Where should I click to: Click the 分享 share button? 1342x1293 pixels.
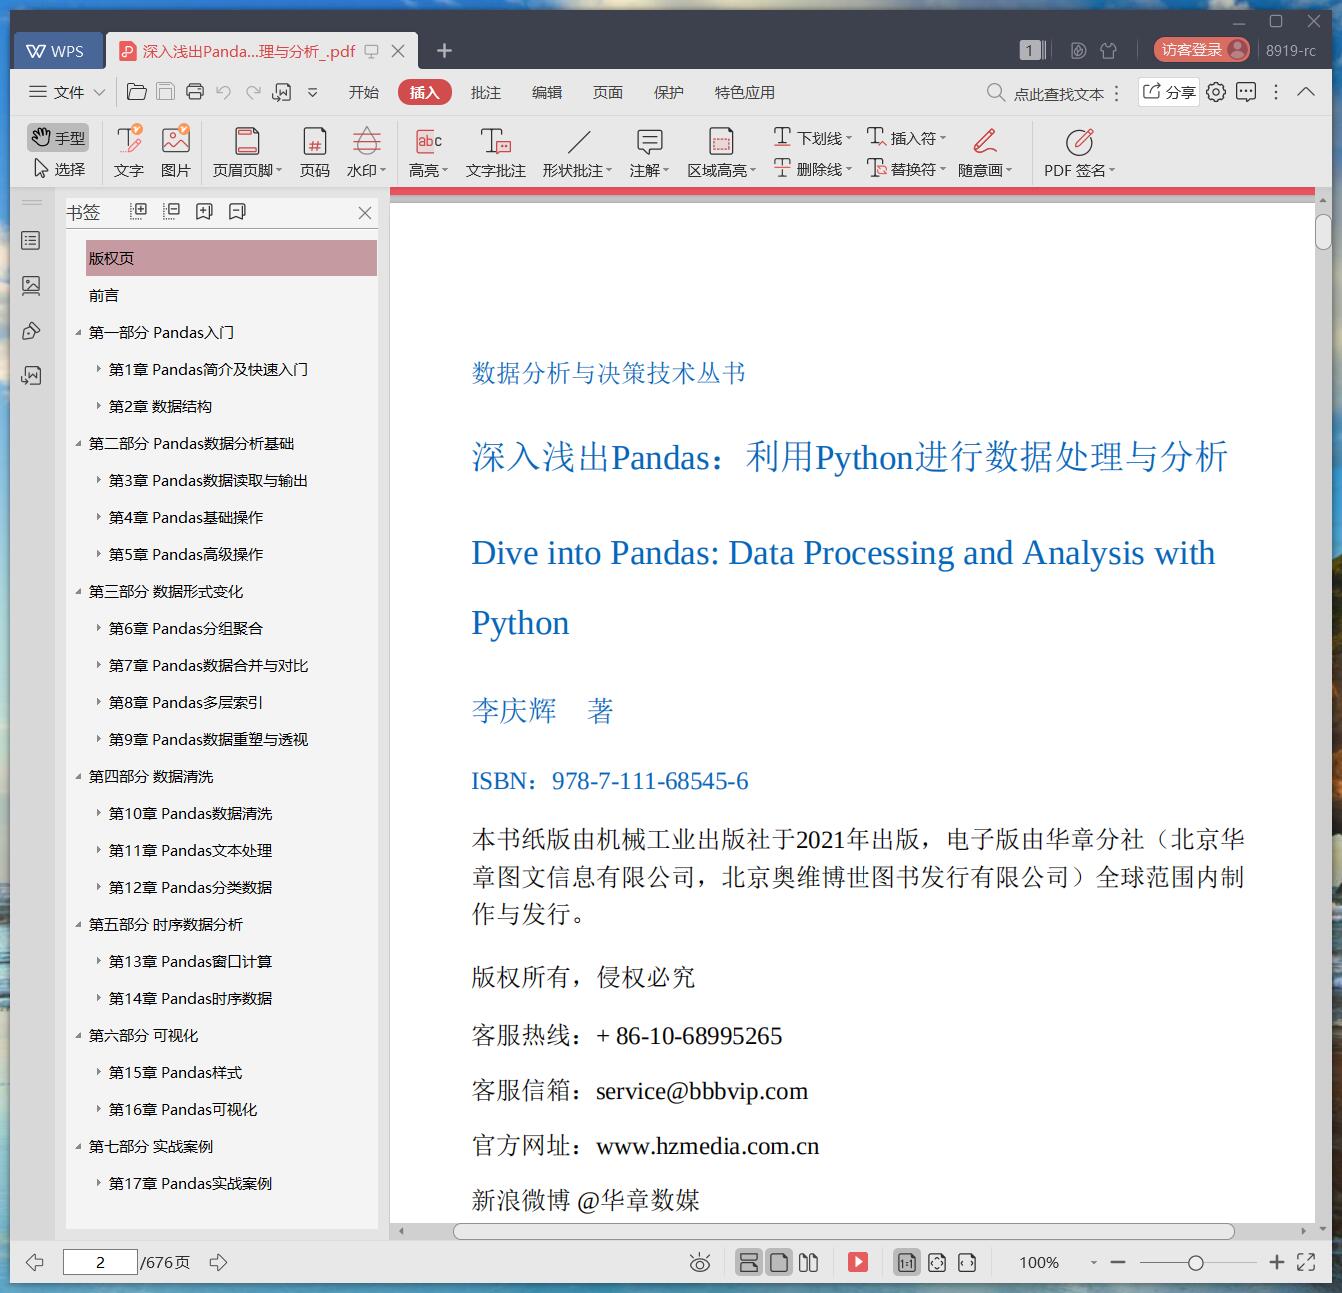click(x=1169, y=92)
